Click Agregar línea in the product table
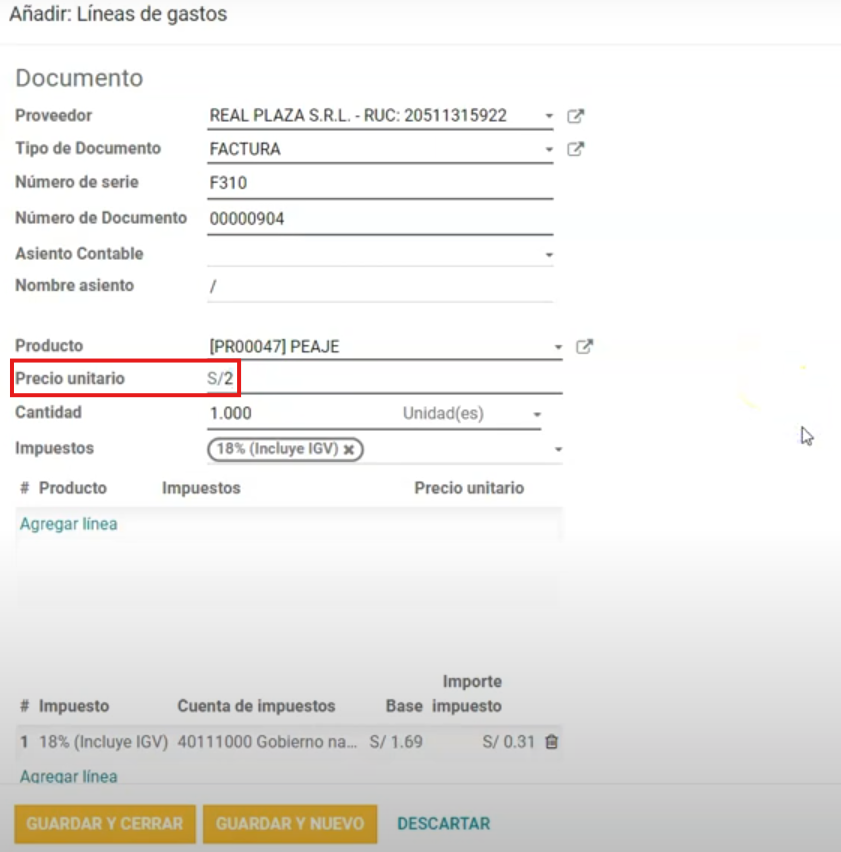This screenshot has height=852, width=841. [68, 523]
